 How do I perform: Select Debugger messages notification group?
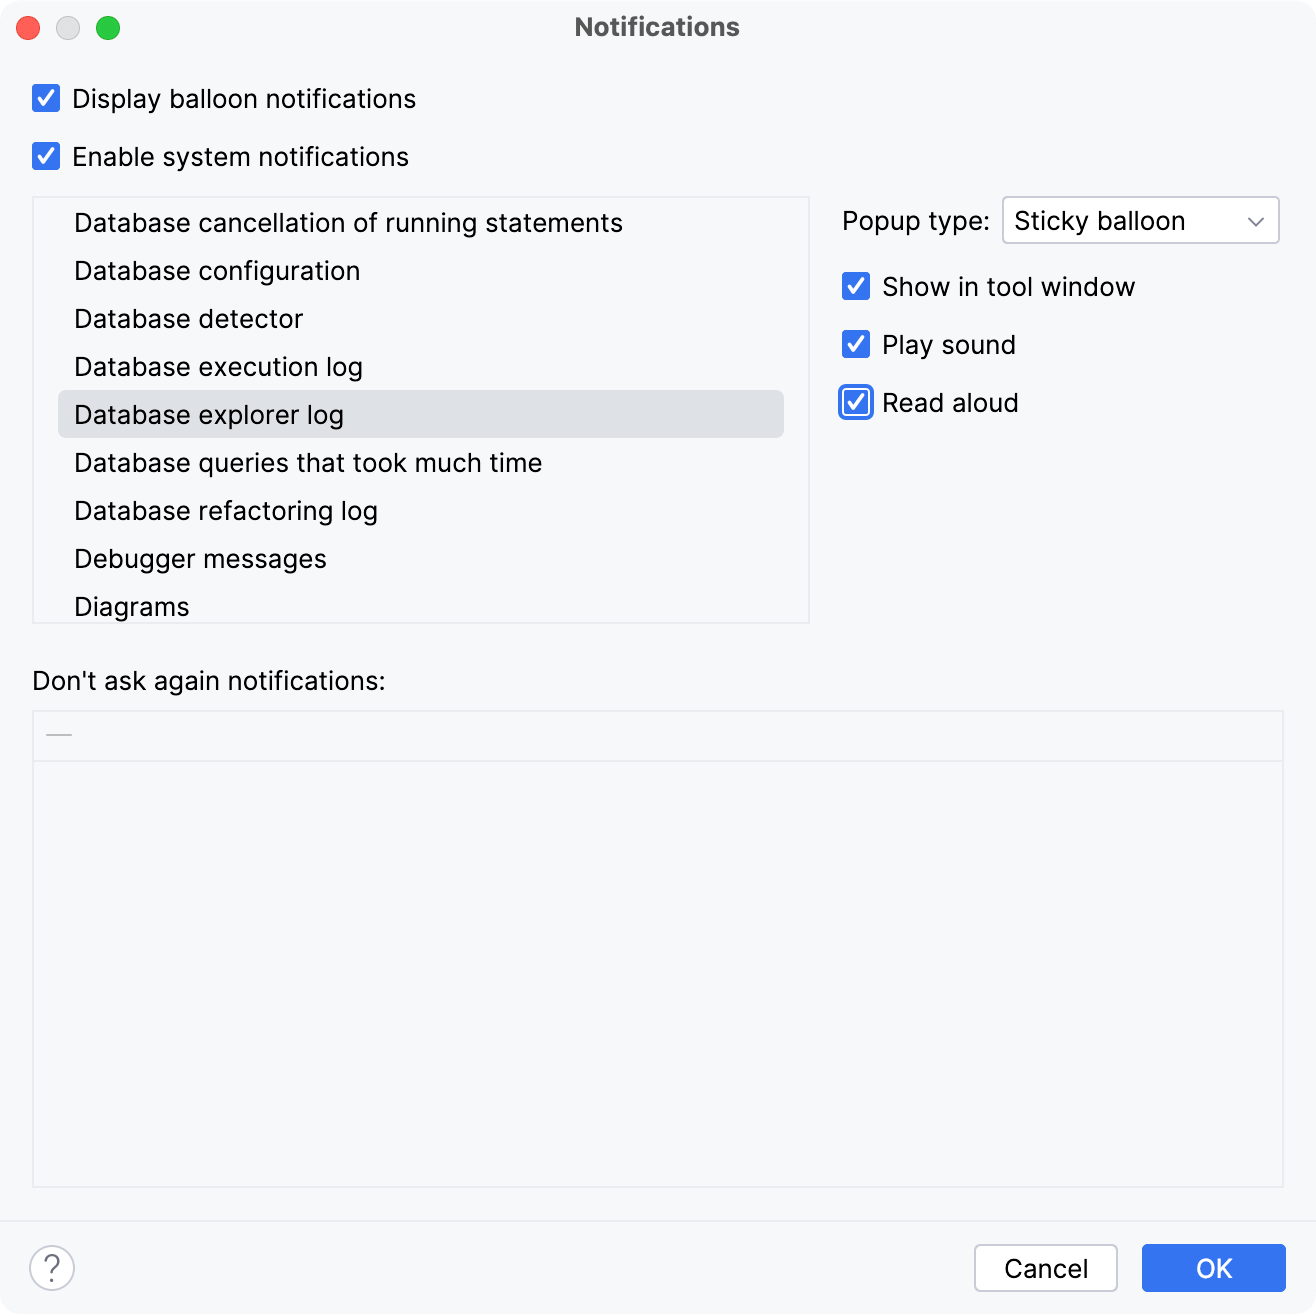pyautogui.click(x=200, y=558)
